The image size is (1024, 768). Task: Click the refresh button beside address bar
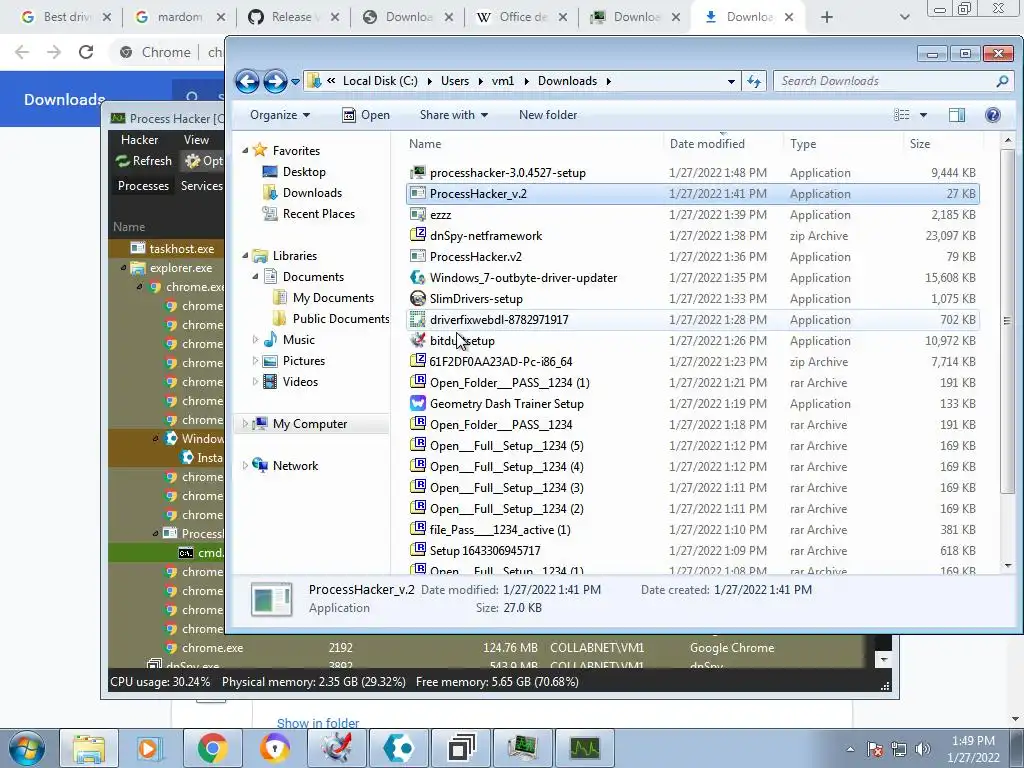click(754, 81)
